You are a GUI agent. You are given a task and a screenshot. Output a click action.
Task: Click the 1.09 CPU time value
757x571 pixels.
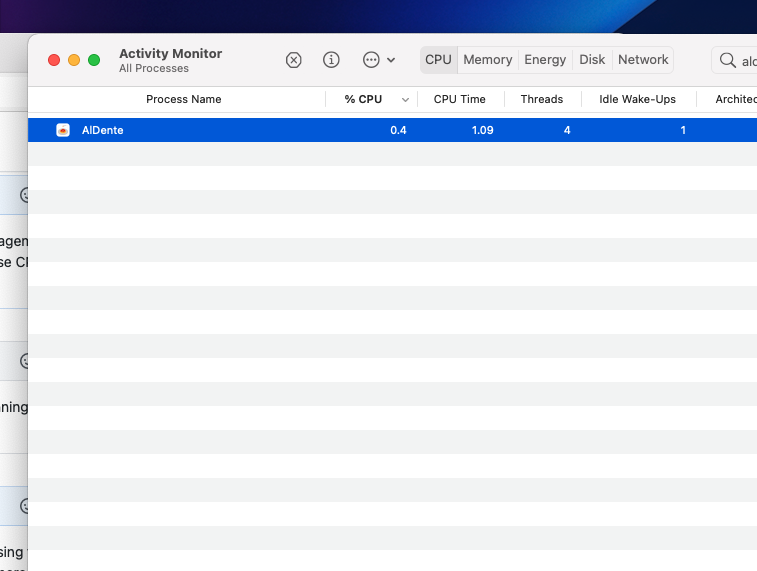[482, 130]
